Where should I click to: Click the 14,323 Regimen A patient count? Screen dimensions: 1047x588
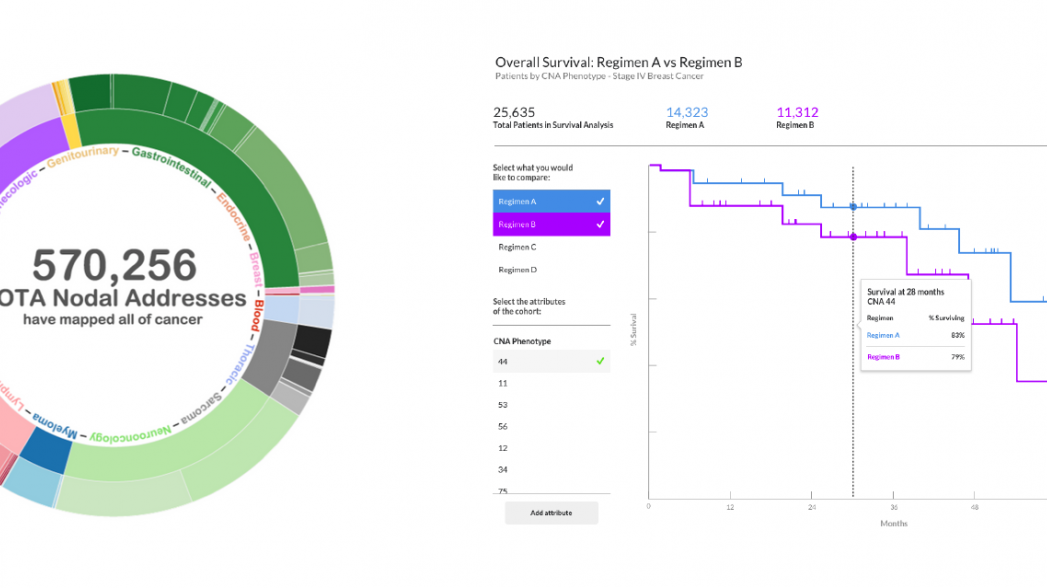pos(687,113)
